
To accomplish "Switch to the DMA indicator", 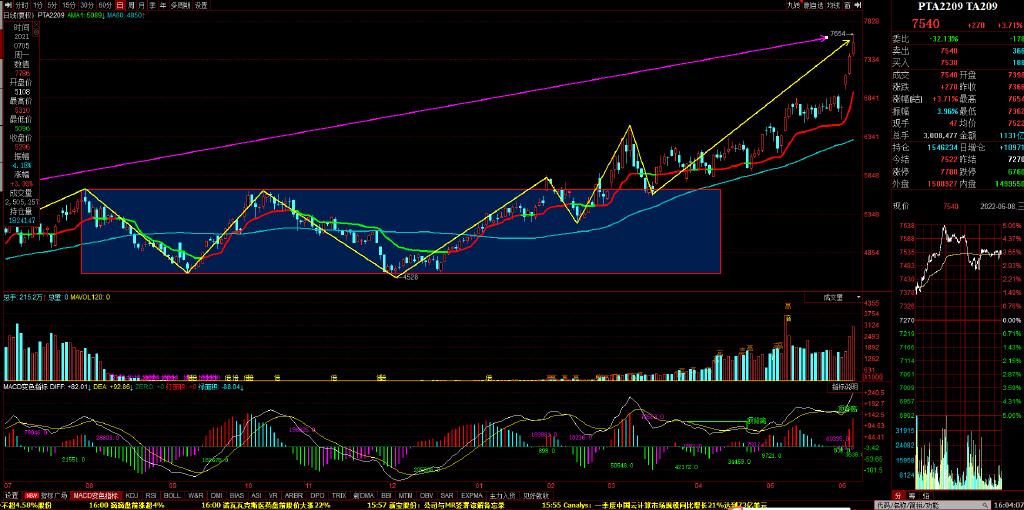I will pos(363,496).
